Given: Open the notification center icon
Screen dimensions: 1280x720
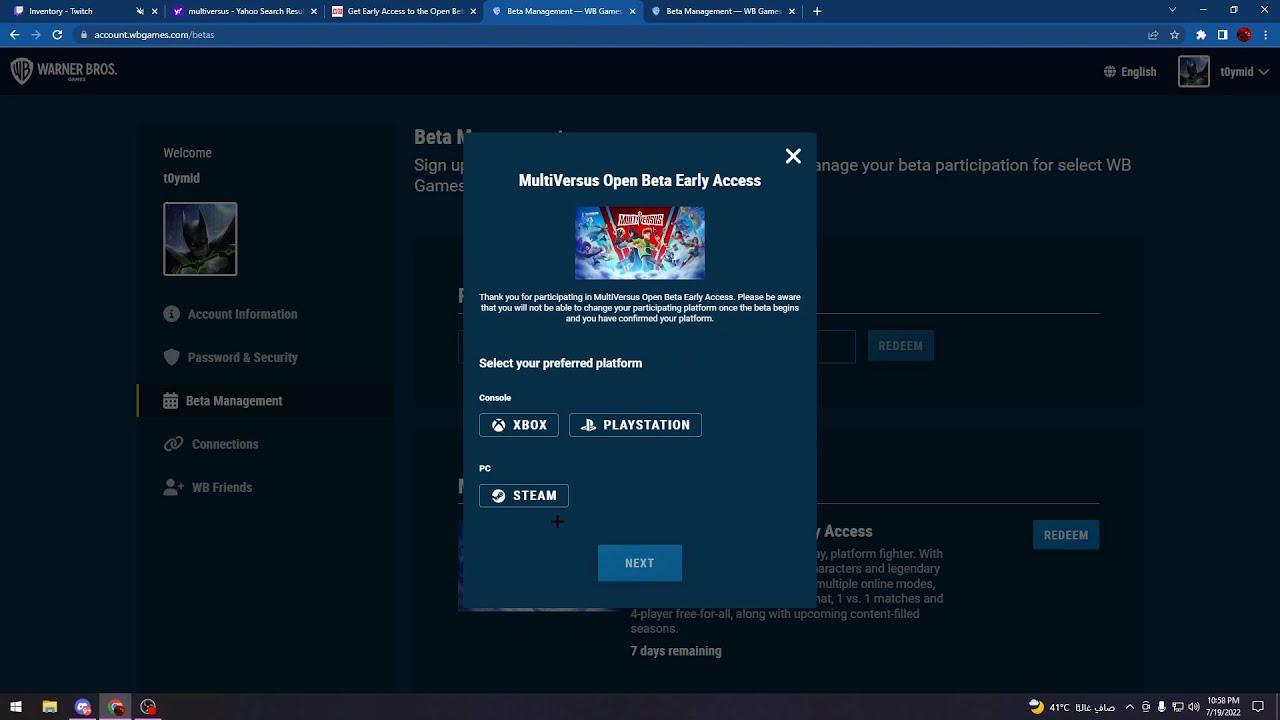Looking at the screenshot, I should [1258, 707].
